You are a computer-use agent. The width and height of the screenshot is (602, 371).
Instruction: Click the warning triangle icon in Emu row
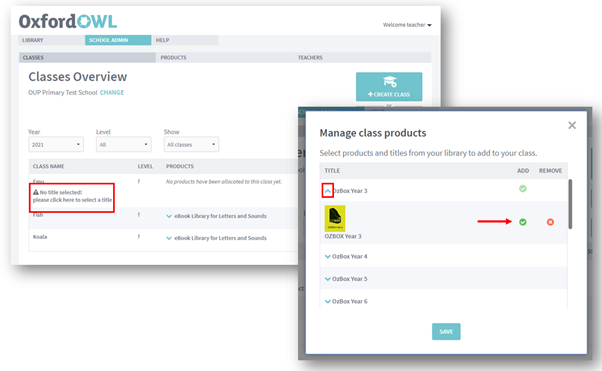[36, 192]
